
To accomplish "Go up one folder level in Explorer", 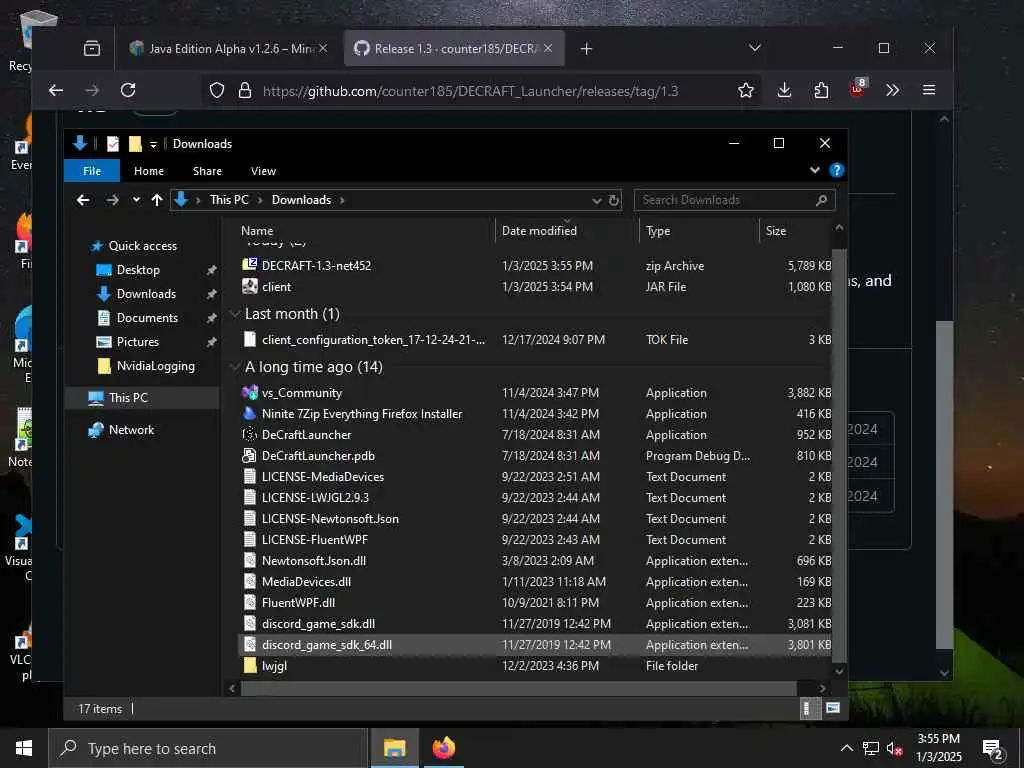I will coord(157,200).
